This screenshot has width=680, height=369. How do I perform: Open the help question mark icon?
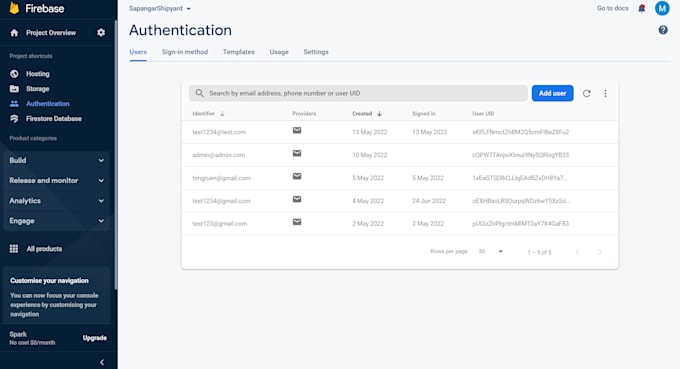point(663,30)
